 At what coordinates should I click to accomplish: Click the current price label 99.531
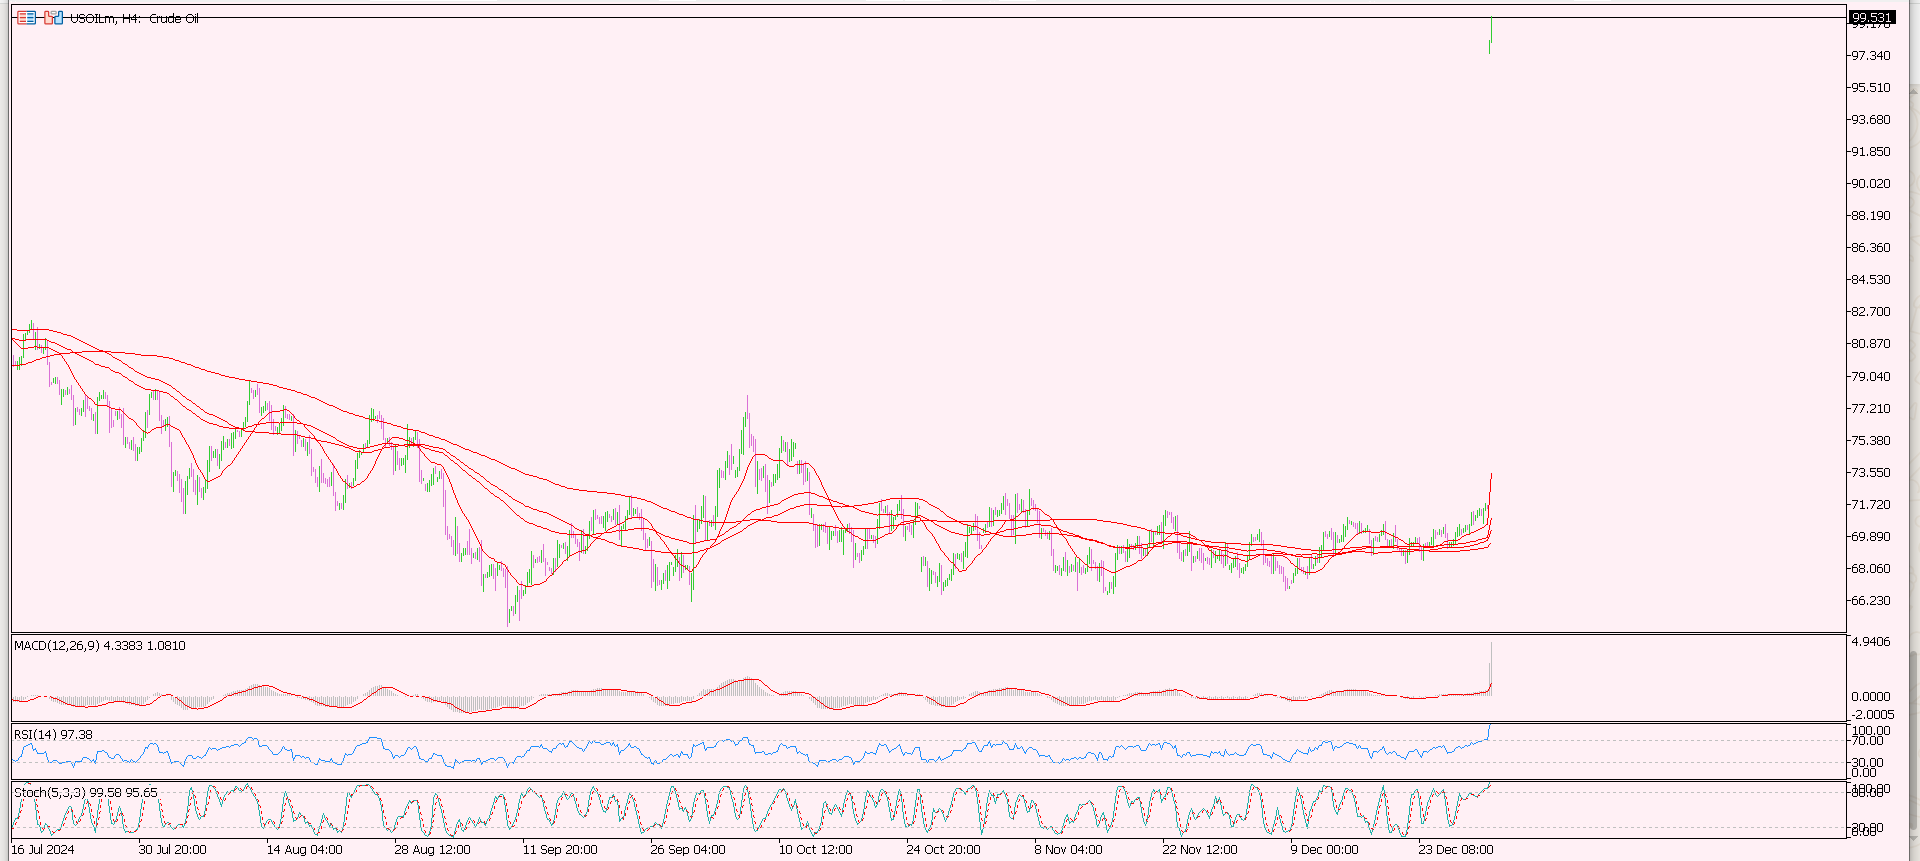(1871, 17)
